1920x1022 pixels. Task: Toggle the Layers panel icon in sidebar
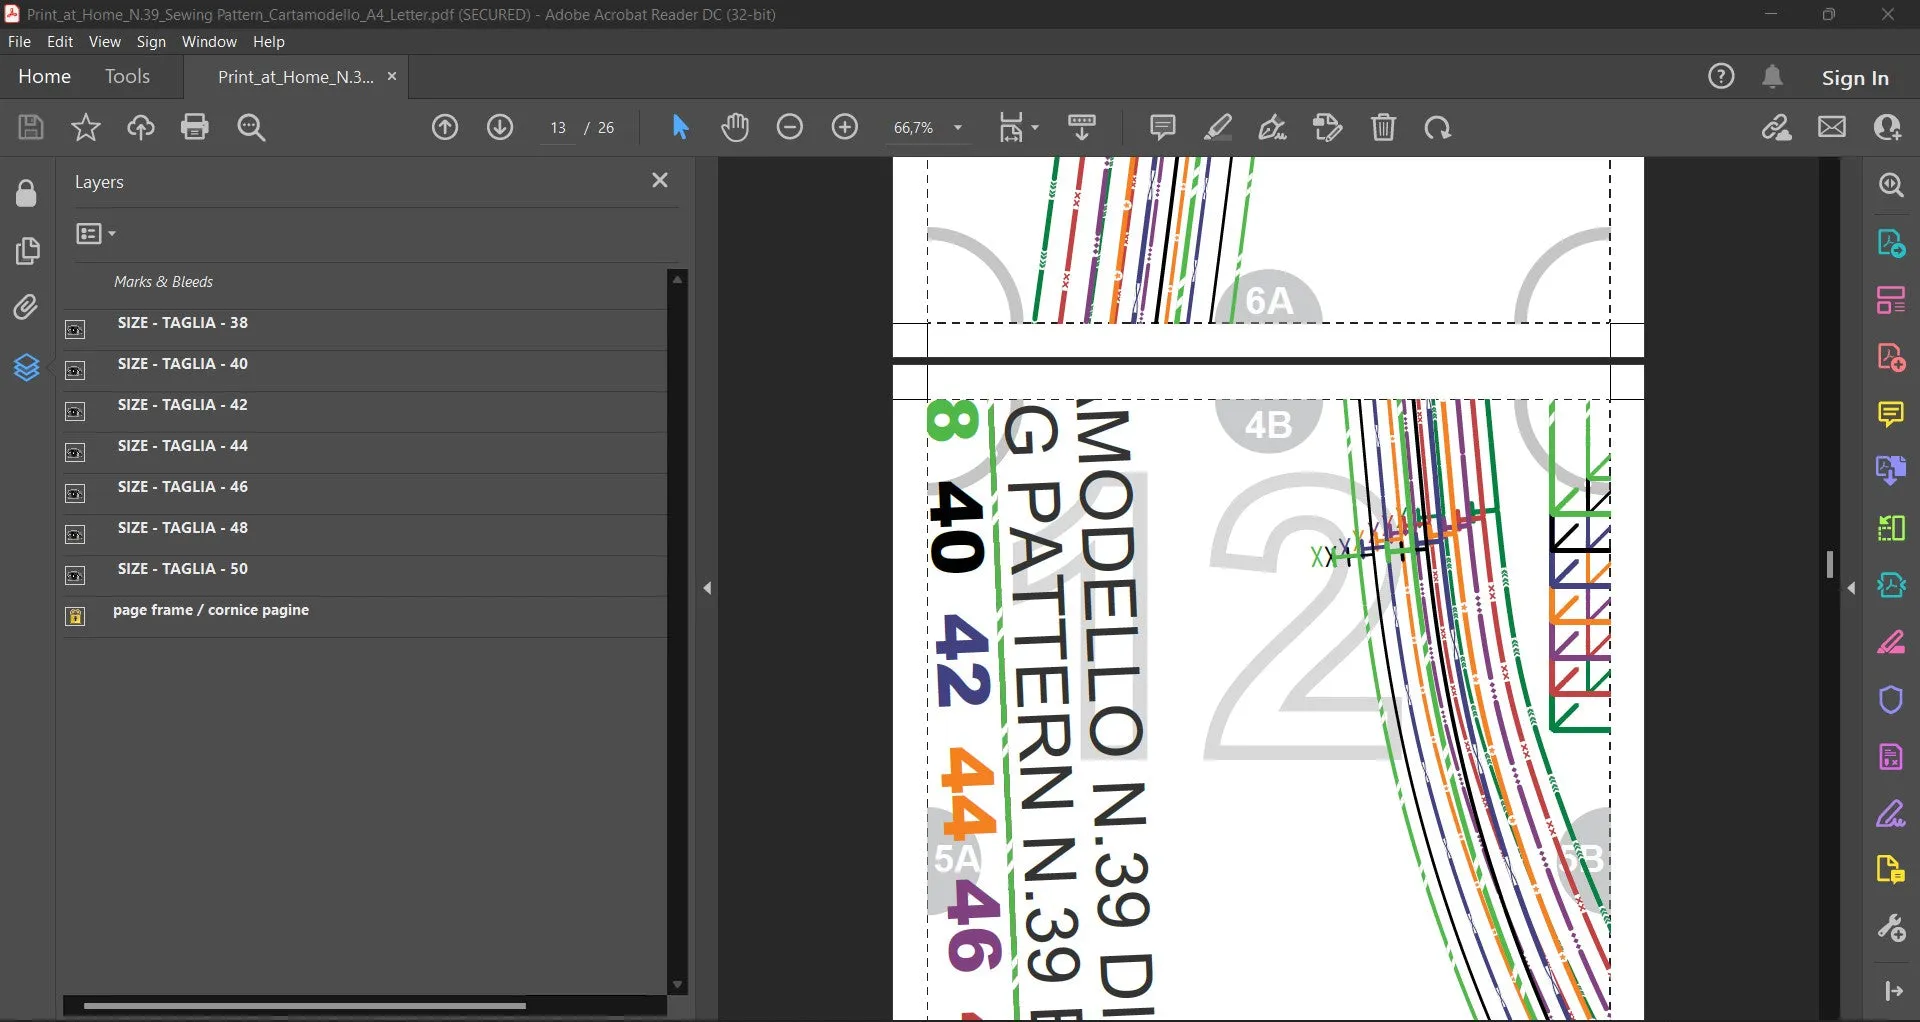coord(27,368)
